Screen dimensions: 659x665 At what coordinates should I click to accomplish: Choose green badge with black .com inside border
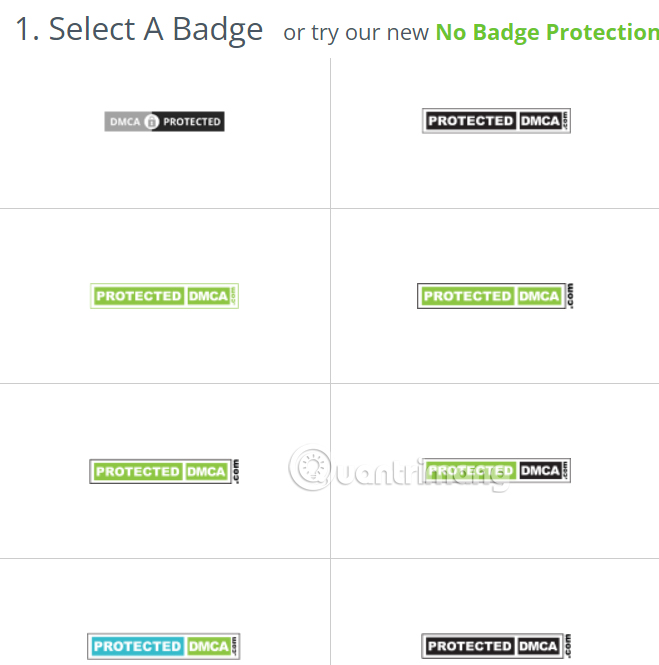(x=165, y=471)
